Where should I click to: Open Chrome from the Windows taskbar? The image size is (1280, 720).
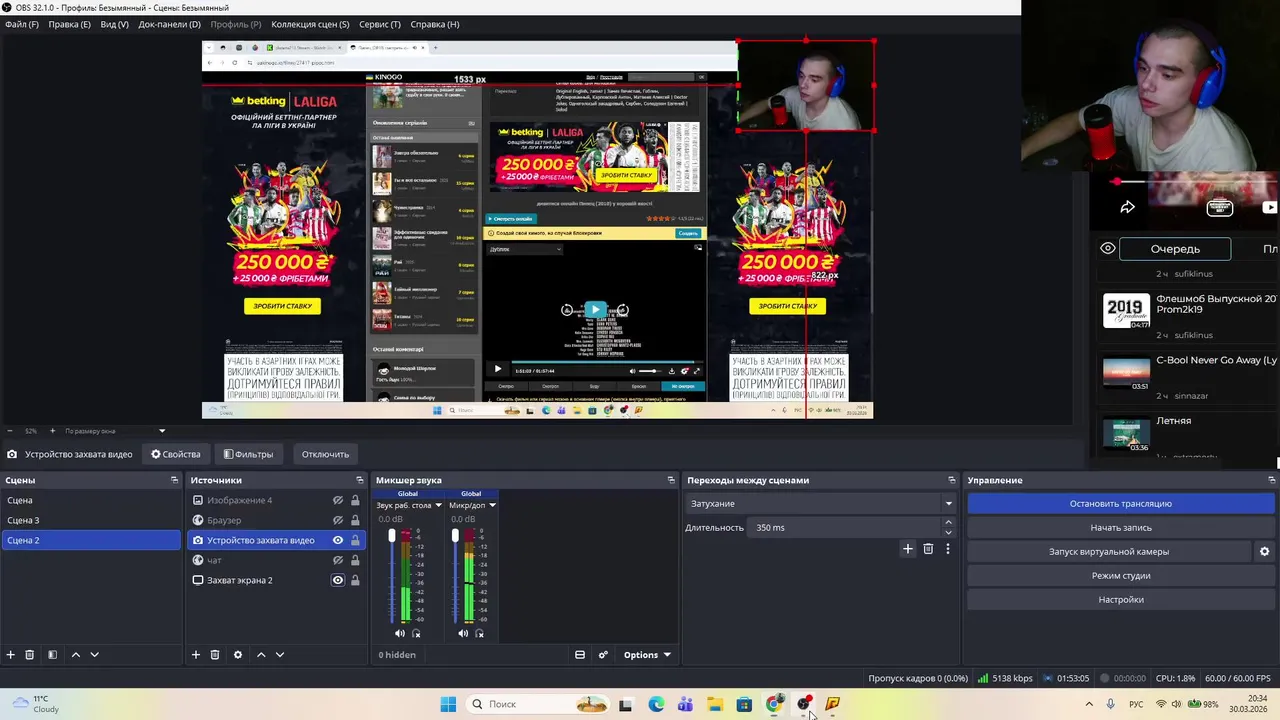(774, 704)
